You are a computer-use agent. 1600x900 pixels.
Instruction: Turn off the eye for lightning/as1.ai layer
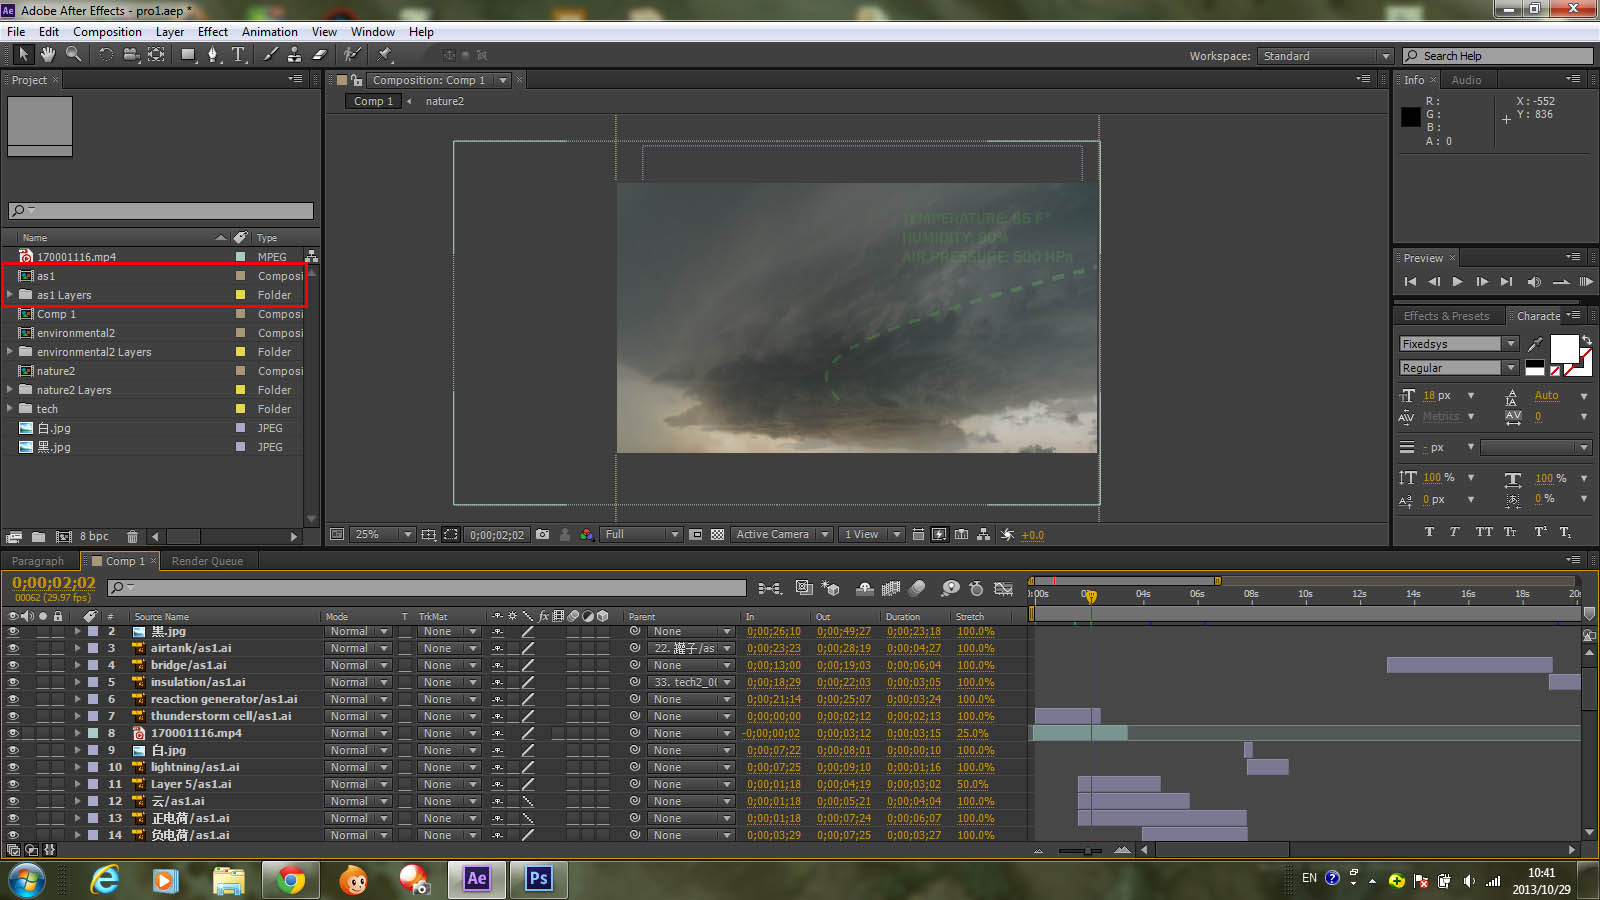[13, 767]
